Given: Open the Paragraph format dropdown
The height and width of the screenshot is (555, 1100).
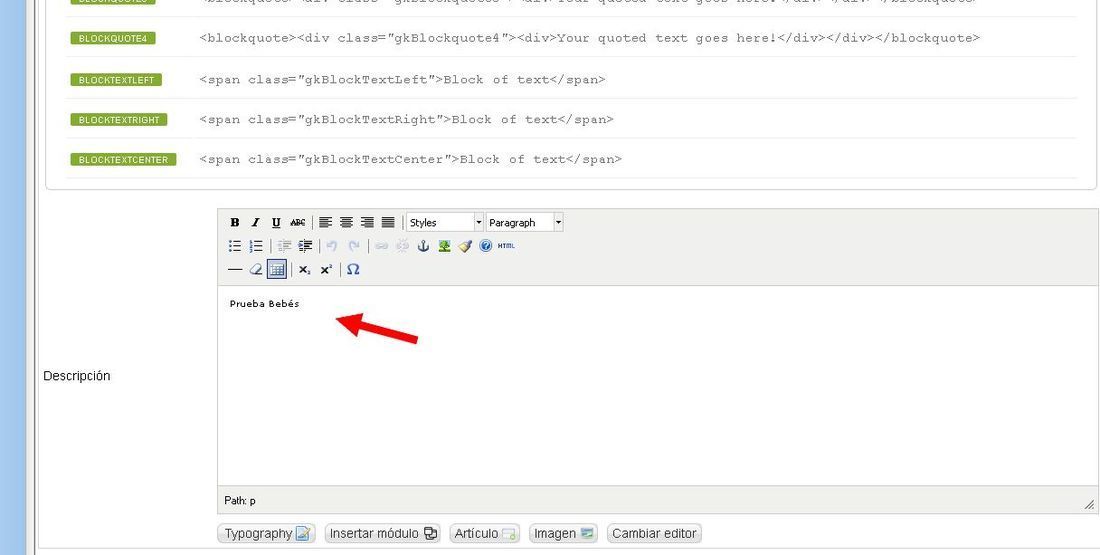Looking at the screenshot, I should pos(525,222).
